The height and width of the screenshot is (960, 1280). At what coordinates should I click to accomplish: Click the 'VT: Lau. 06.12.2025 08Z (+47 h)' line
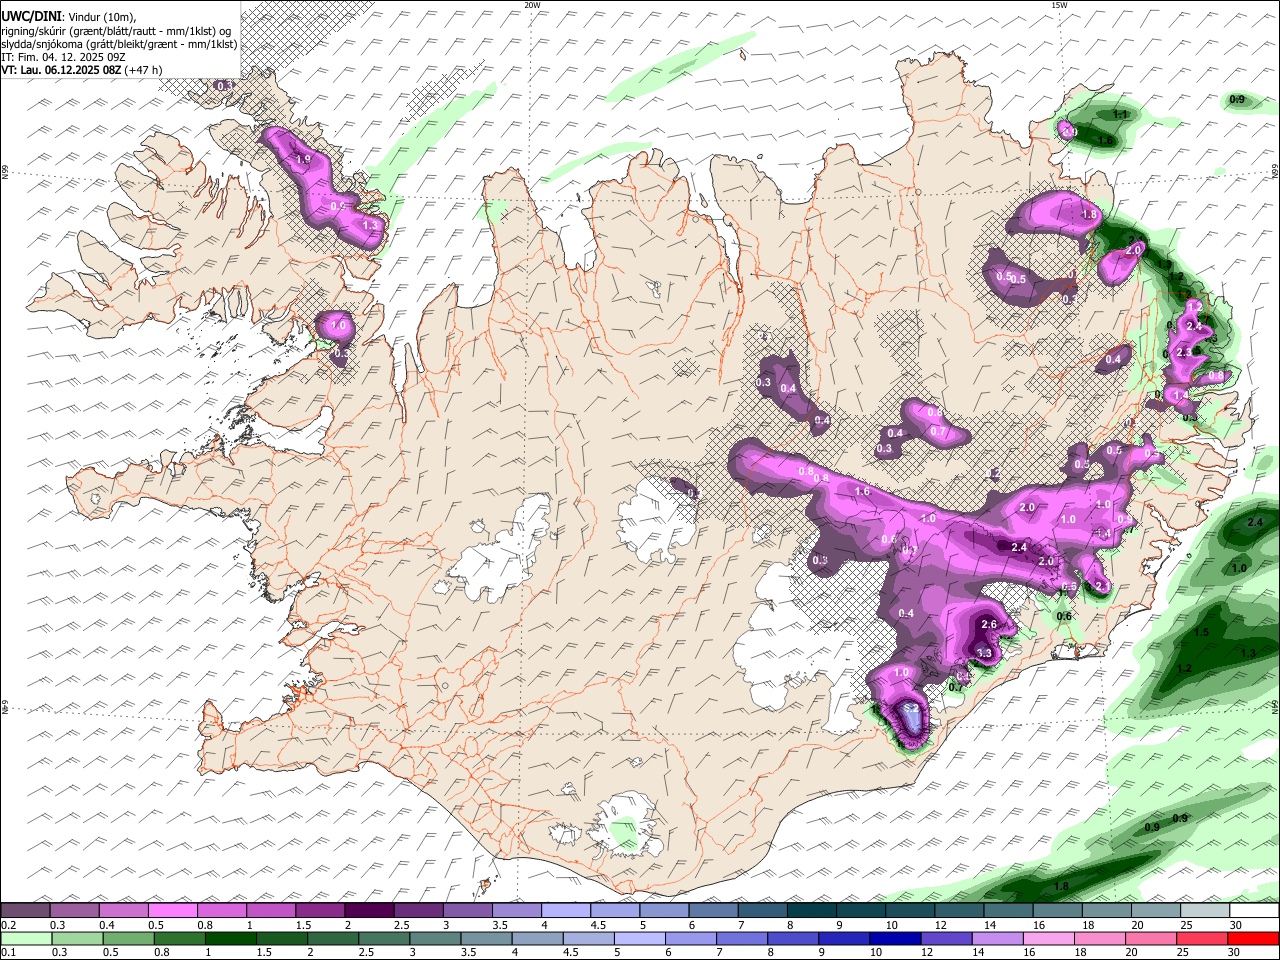pos(81,70)
